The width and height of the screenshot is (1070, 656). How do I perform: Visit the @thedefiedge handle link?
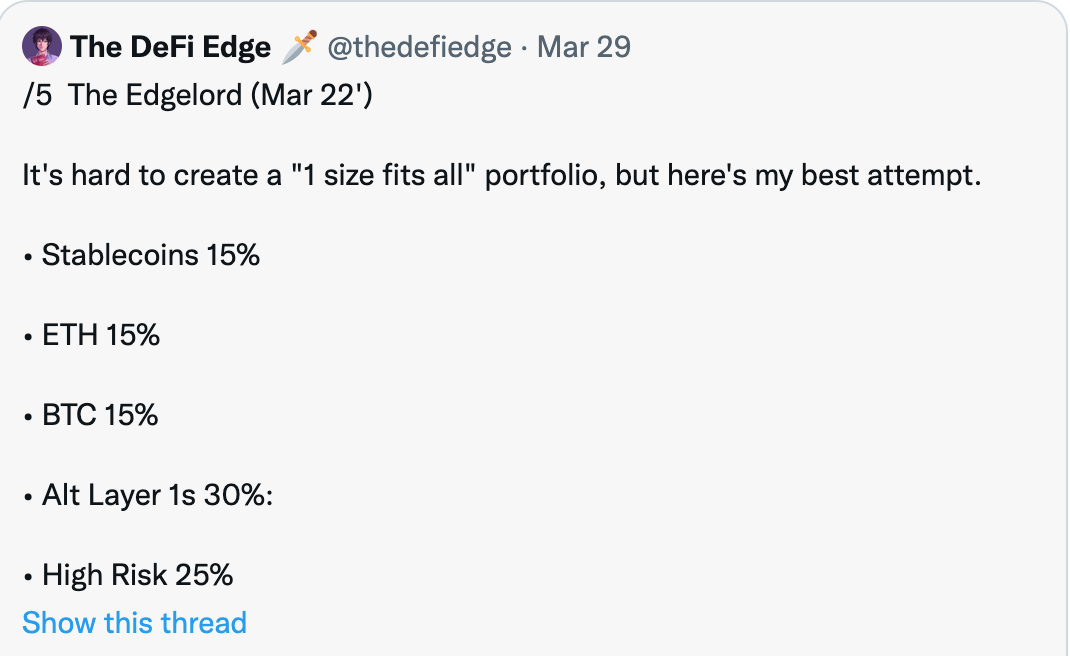tap(419, 47)
